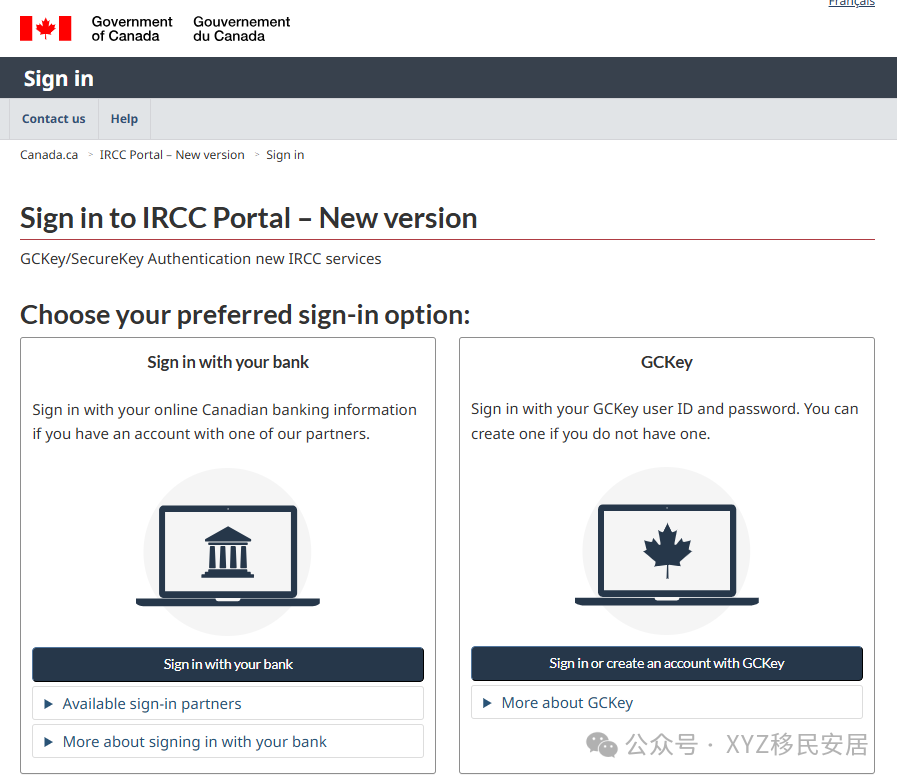The image size is (897, 780).
Task: Click Sign in with your bank button
Action: [228, 664]
